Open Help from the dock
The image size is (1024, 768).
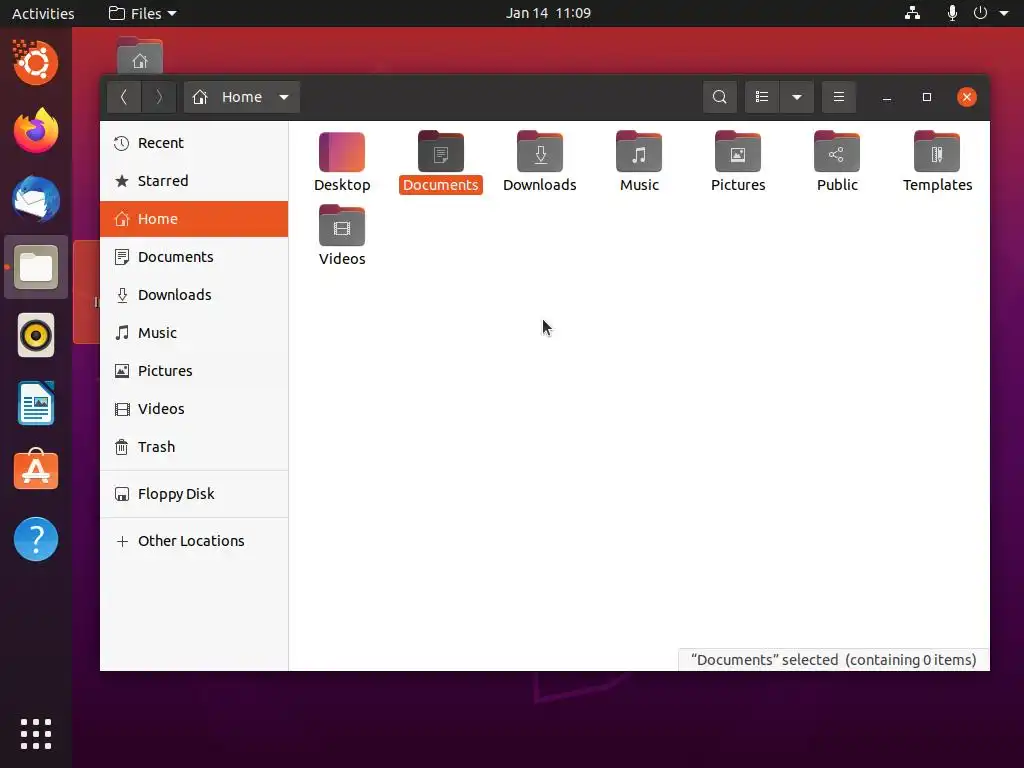click(x=36, y=539)
